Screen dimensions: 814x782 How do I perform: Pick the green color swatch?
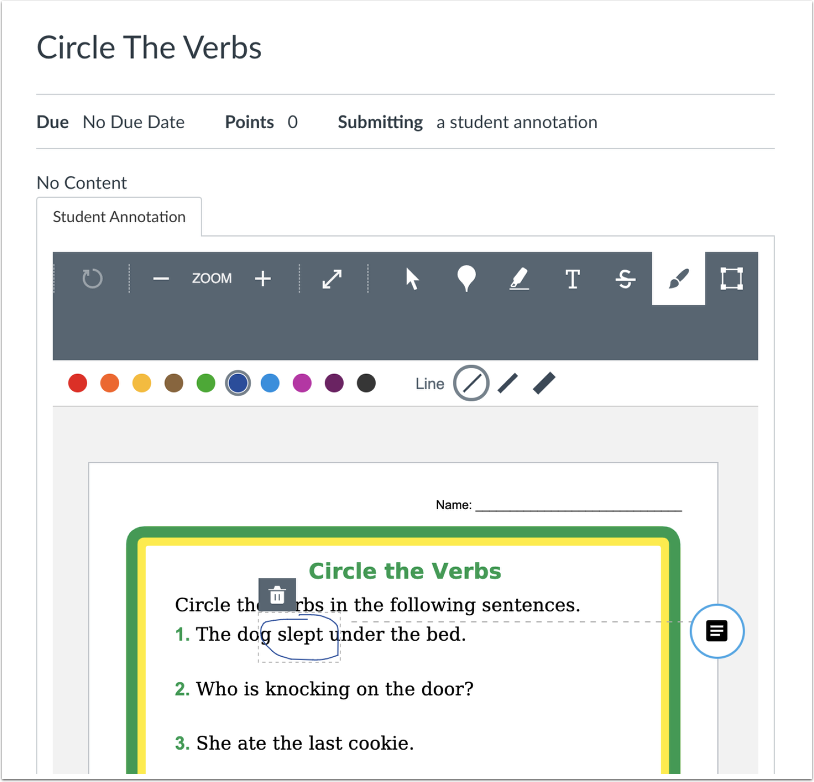(206, 383)
